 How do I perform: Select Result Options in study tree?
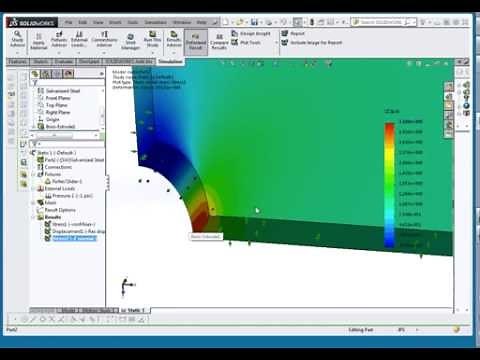point(57,210)
